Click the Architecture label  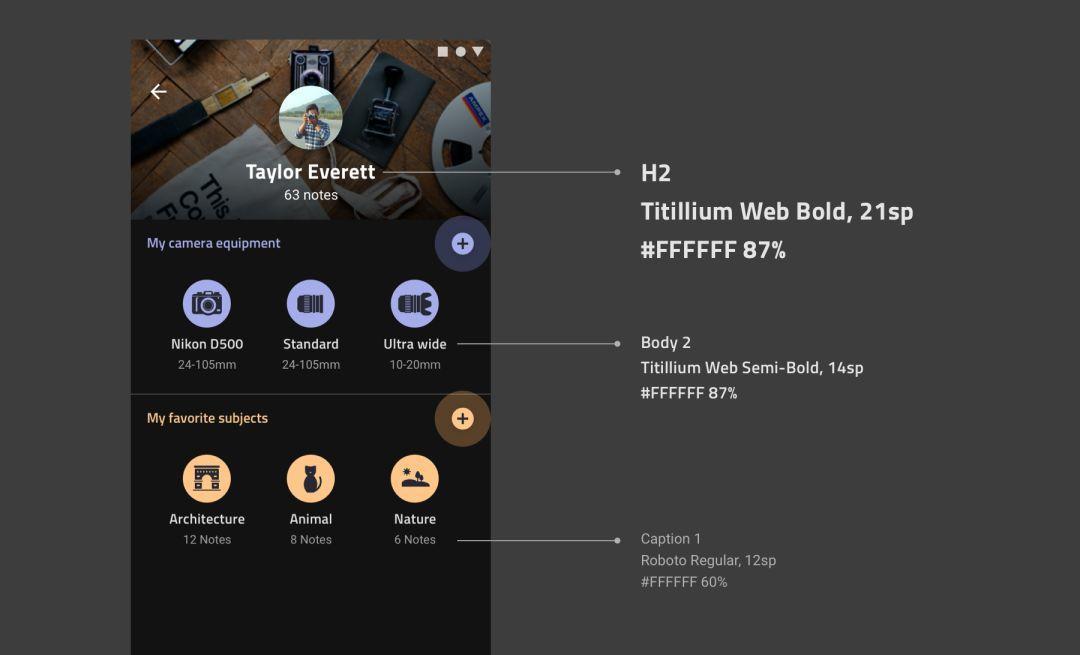(207, 519)
